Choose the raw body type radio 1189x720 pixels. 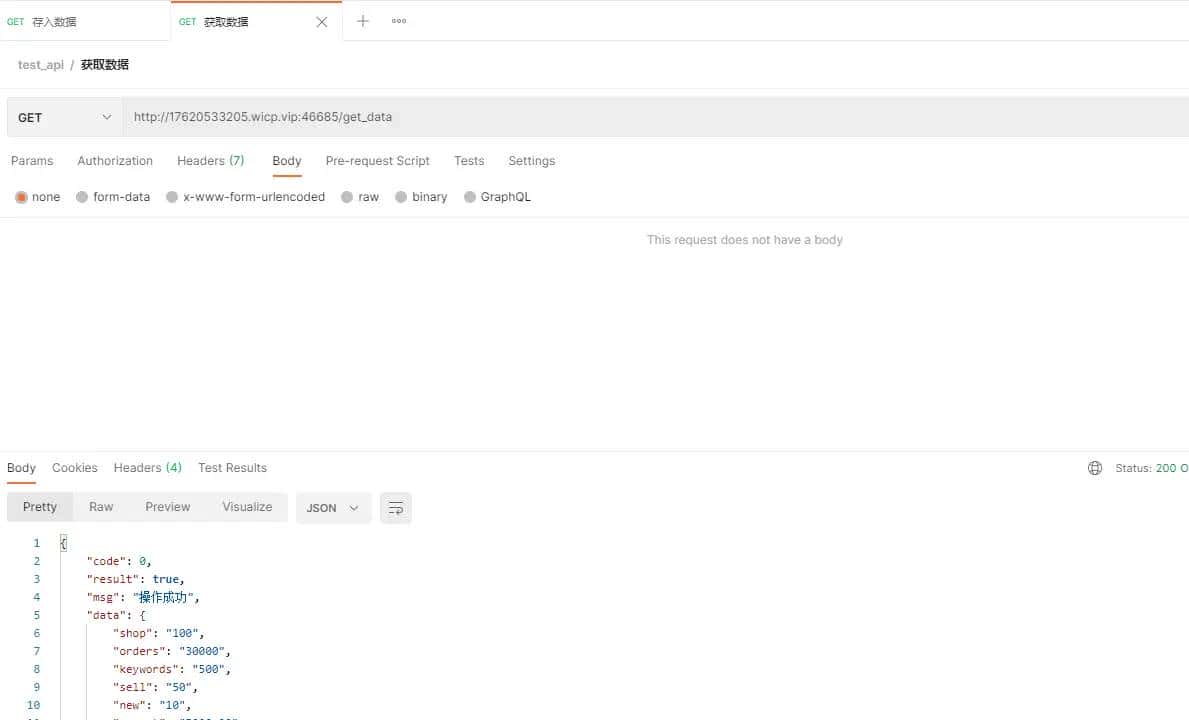tap(347, 197)
